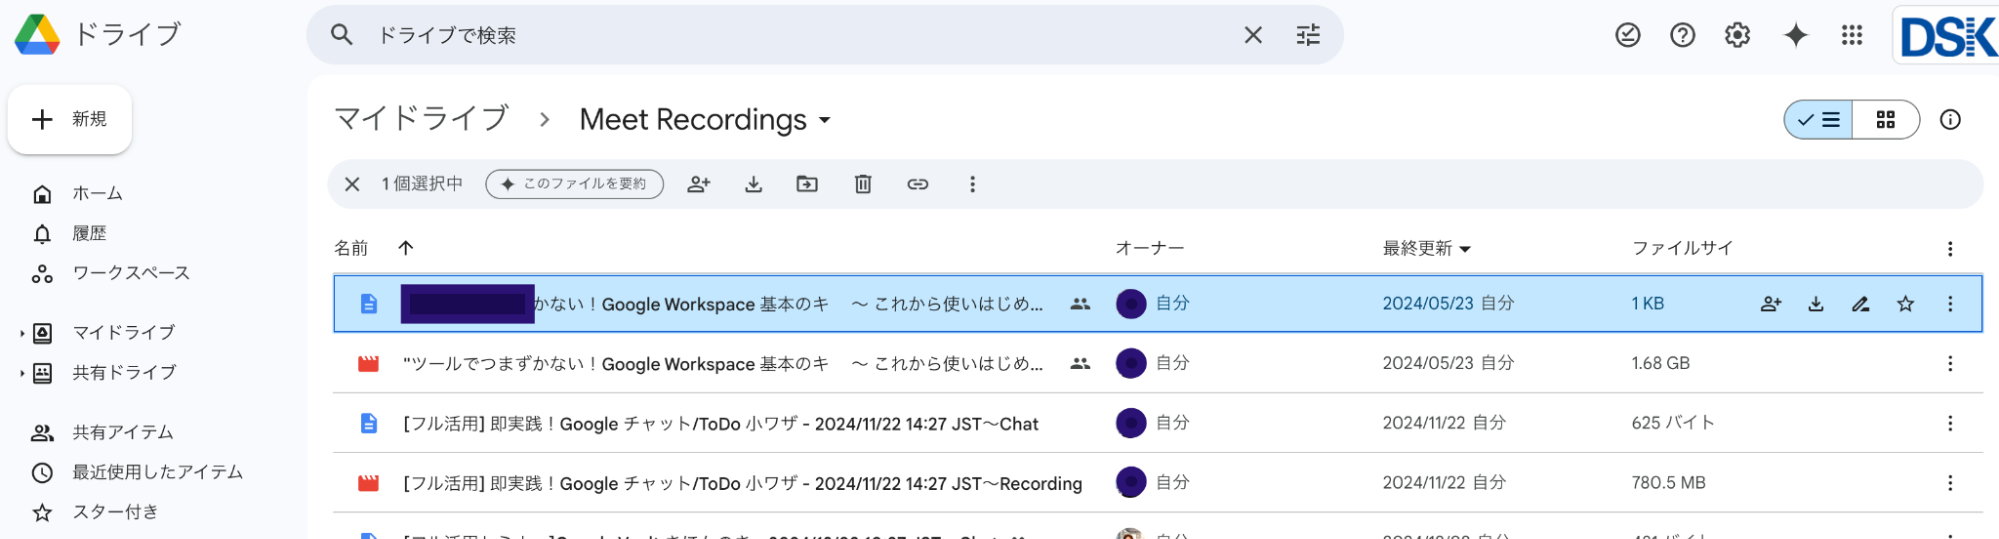Open ワークスペース in the sidebar
The image size is (1999, 539).
[131, 273]
